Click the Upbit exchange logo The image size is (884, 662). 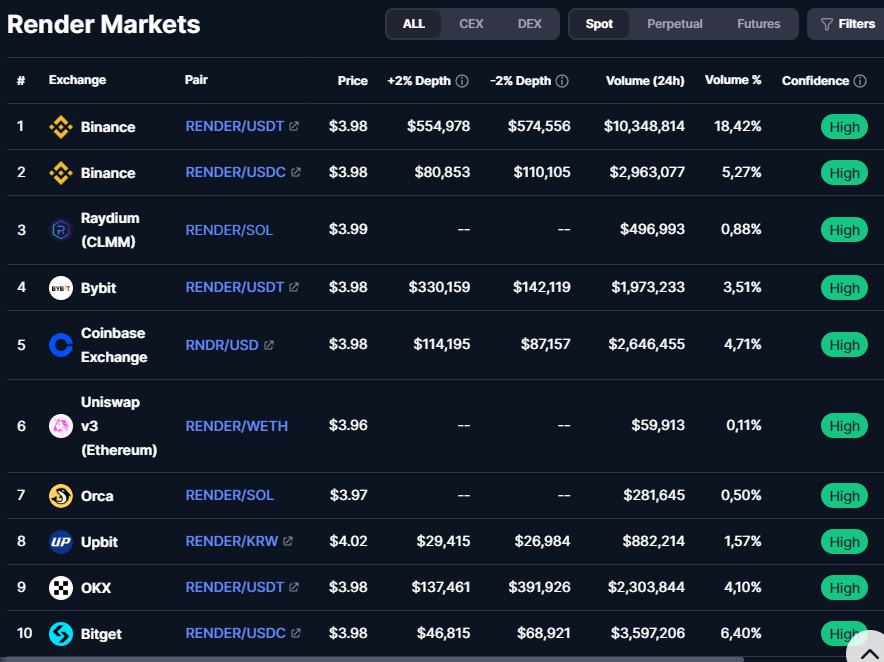point(61,542)
